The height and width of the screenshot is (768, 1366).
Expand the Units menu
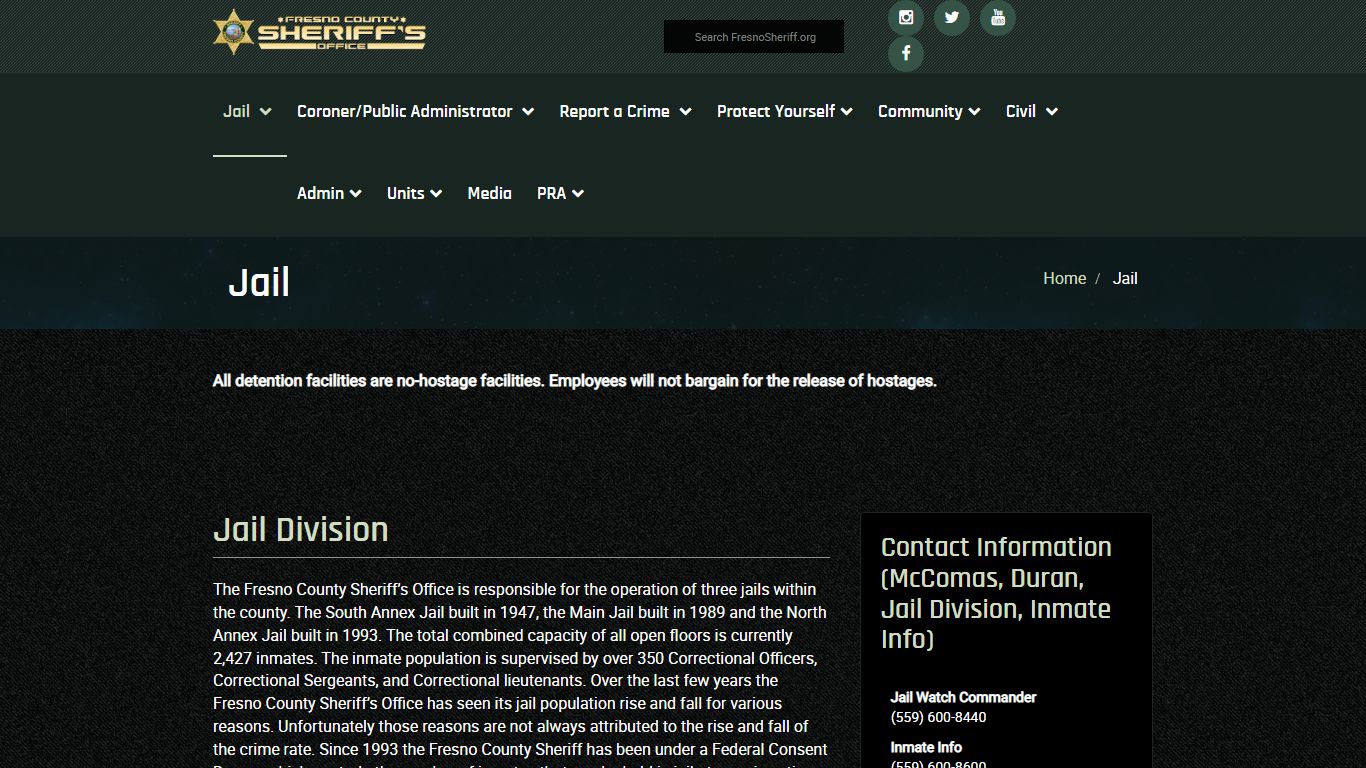click(414, 193)
